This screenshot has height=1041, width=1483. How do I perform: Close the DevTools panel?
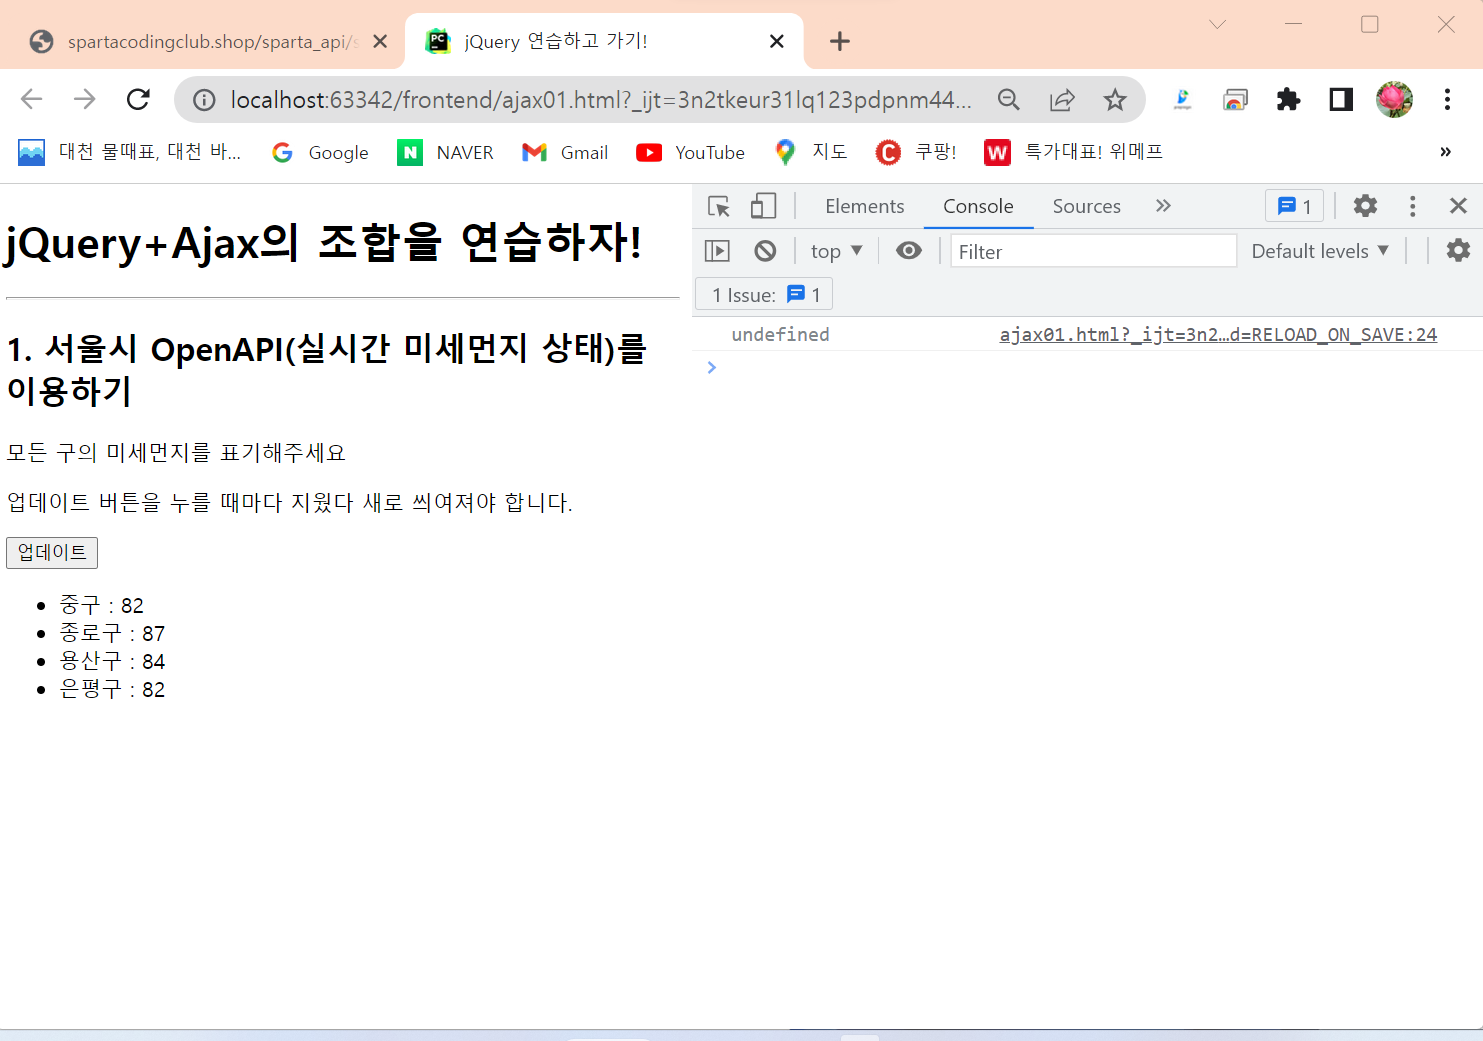[x=1458, y=206]
